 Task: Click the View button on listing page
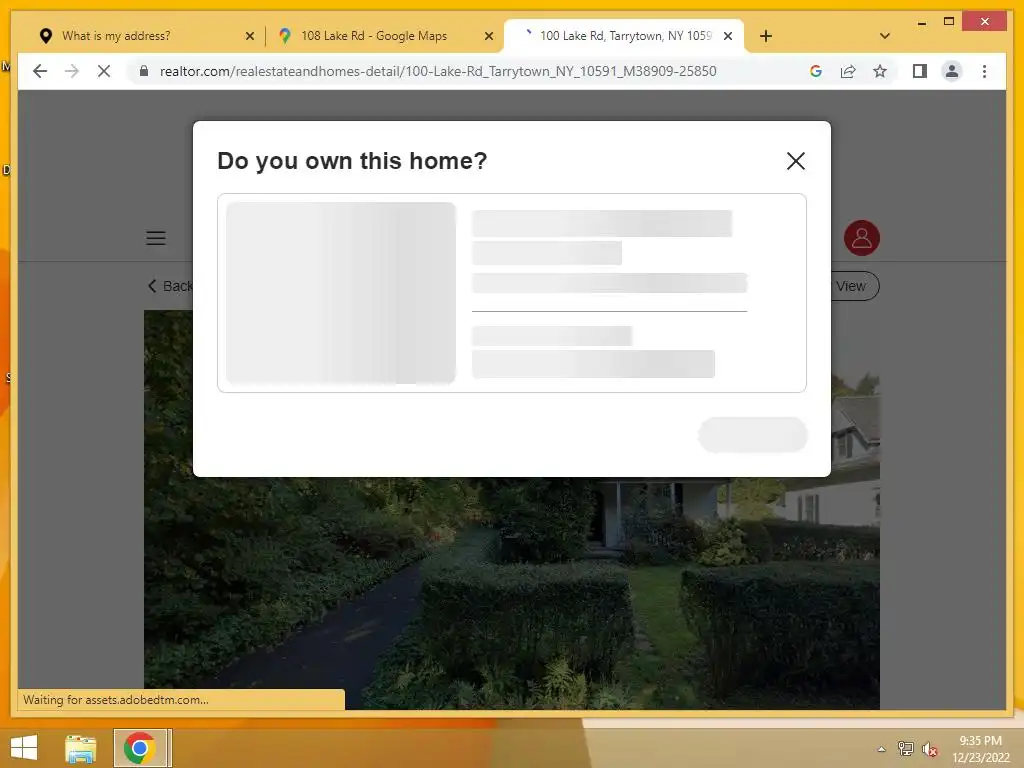click(x=854, y=286)
